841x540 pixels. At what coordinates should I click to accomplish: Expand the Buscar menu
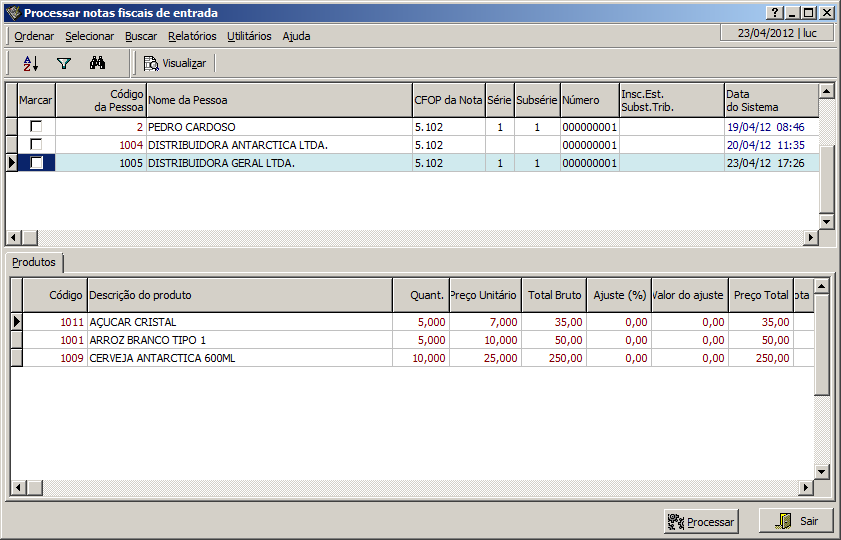141,36
